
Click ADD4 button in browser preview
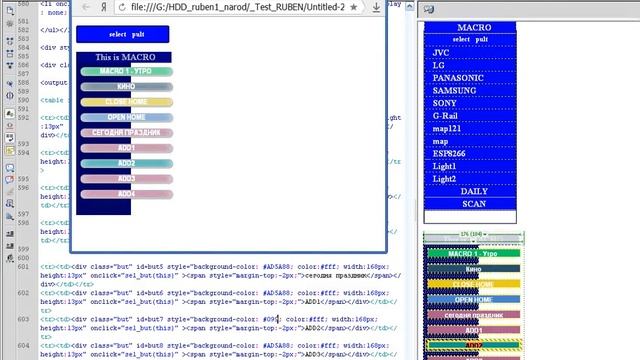point(127,194)
